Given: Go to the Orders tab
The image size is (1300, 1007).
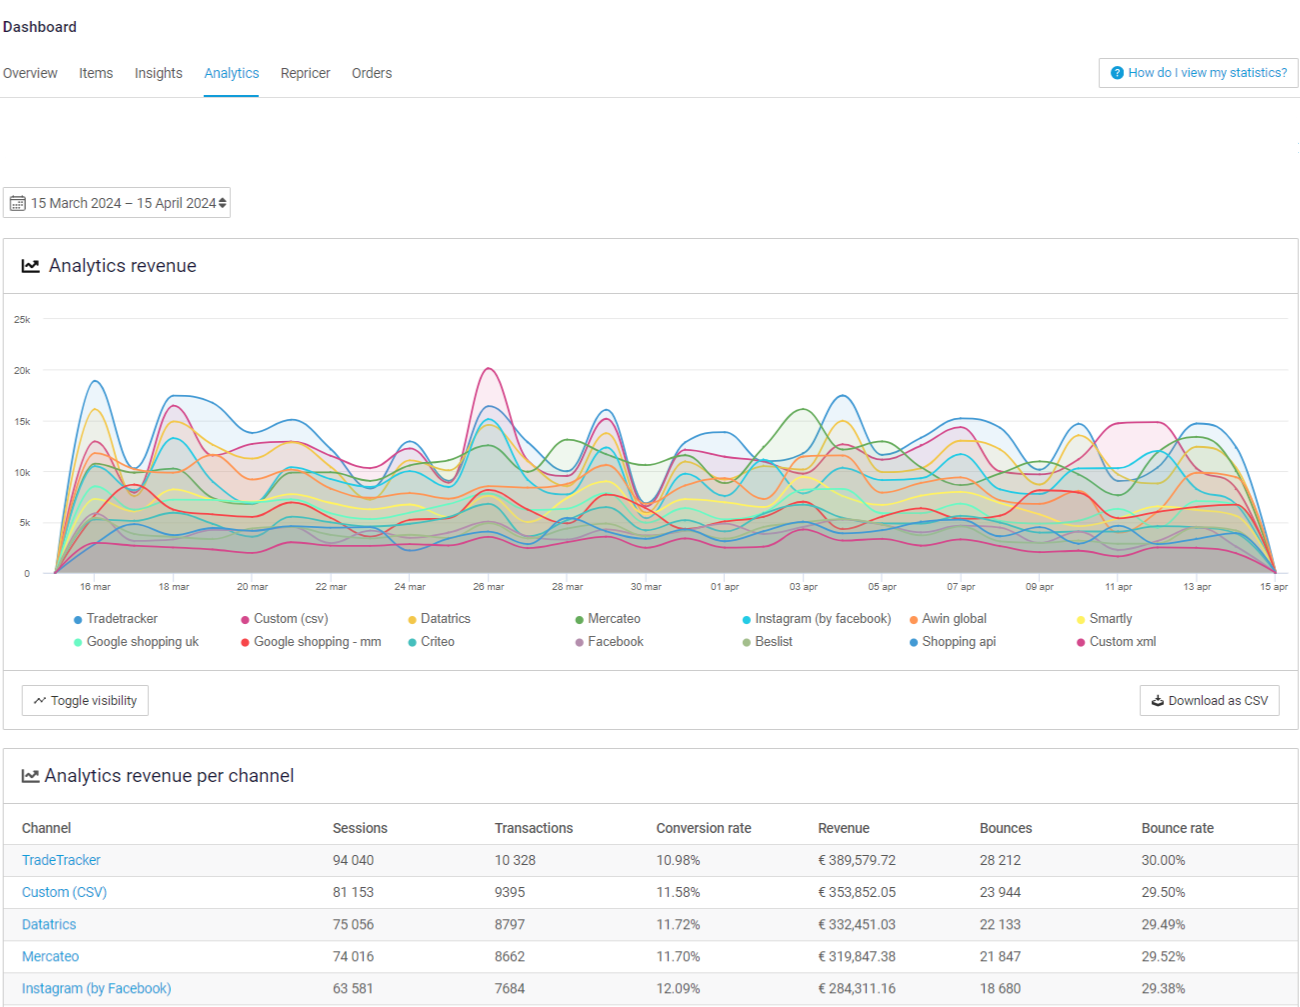Looking at the screenshot, I should [371, 73].
